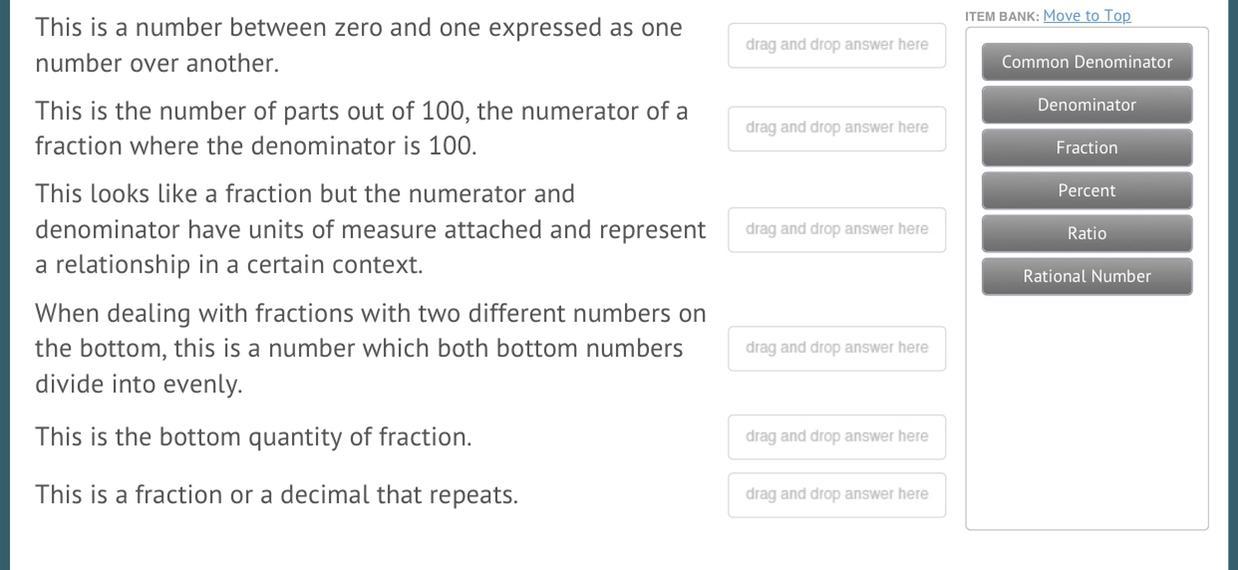
Task: Click the 'divide into evenly' definition text
Action: [x=371, y=348]
